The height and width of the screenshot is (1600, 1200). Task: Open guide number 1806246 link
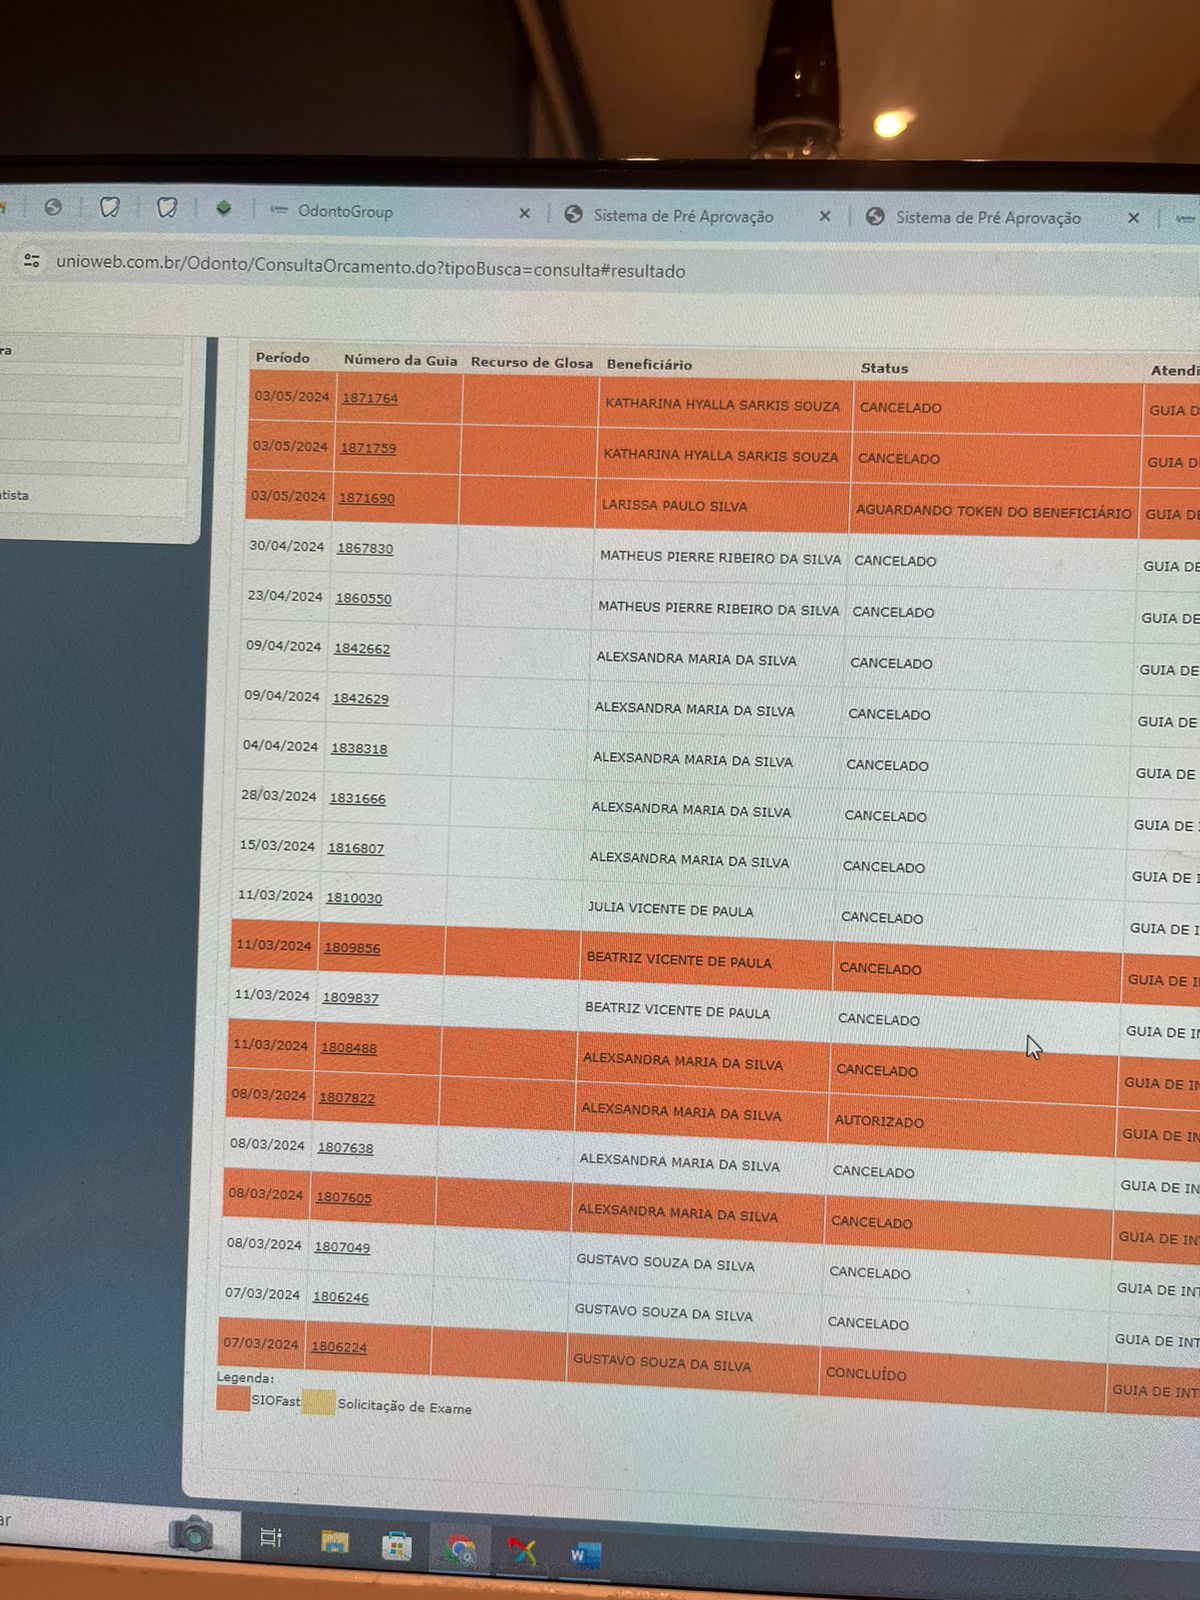coord(341,1297)
